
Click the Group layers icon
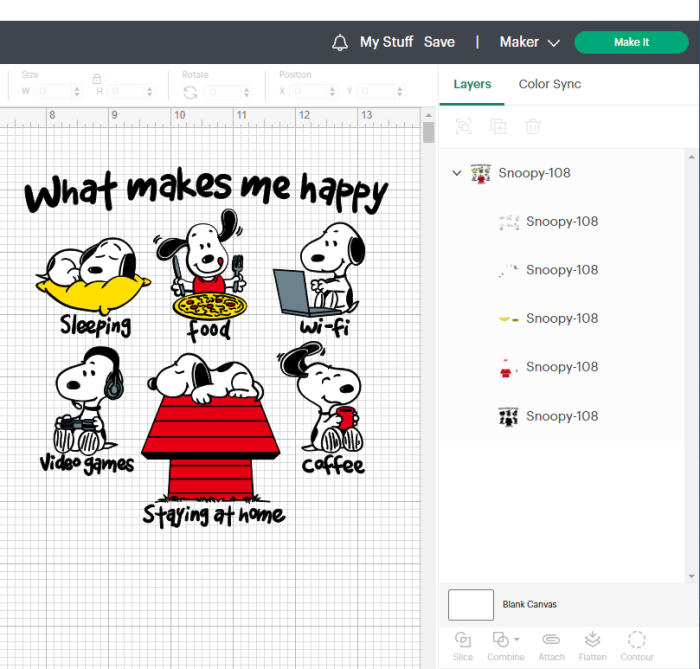pos(464,127)
